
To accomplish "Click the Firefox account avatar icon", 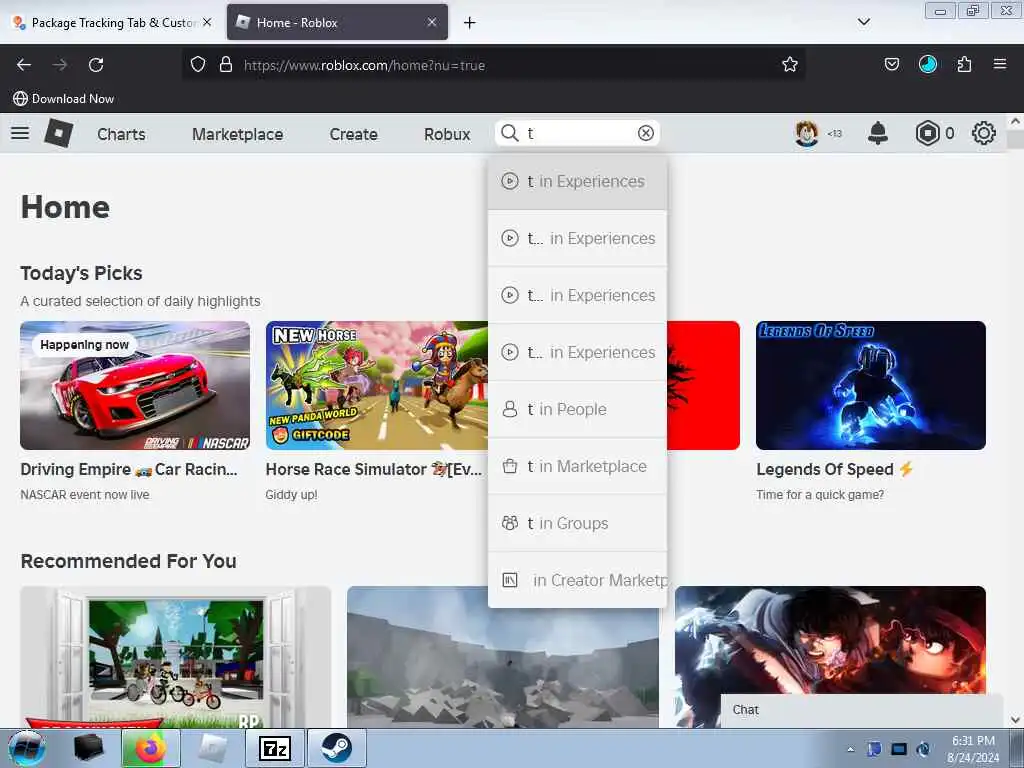I will click(927, 65).
